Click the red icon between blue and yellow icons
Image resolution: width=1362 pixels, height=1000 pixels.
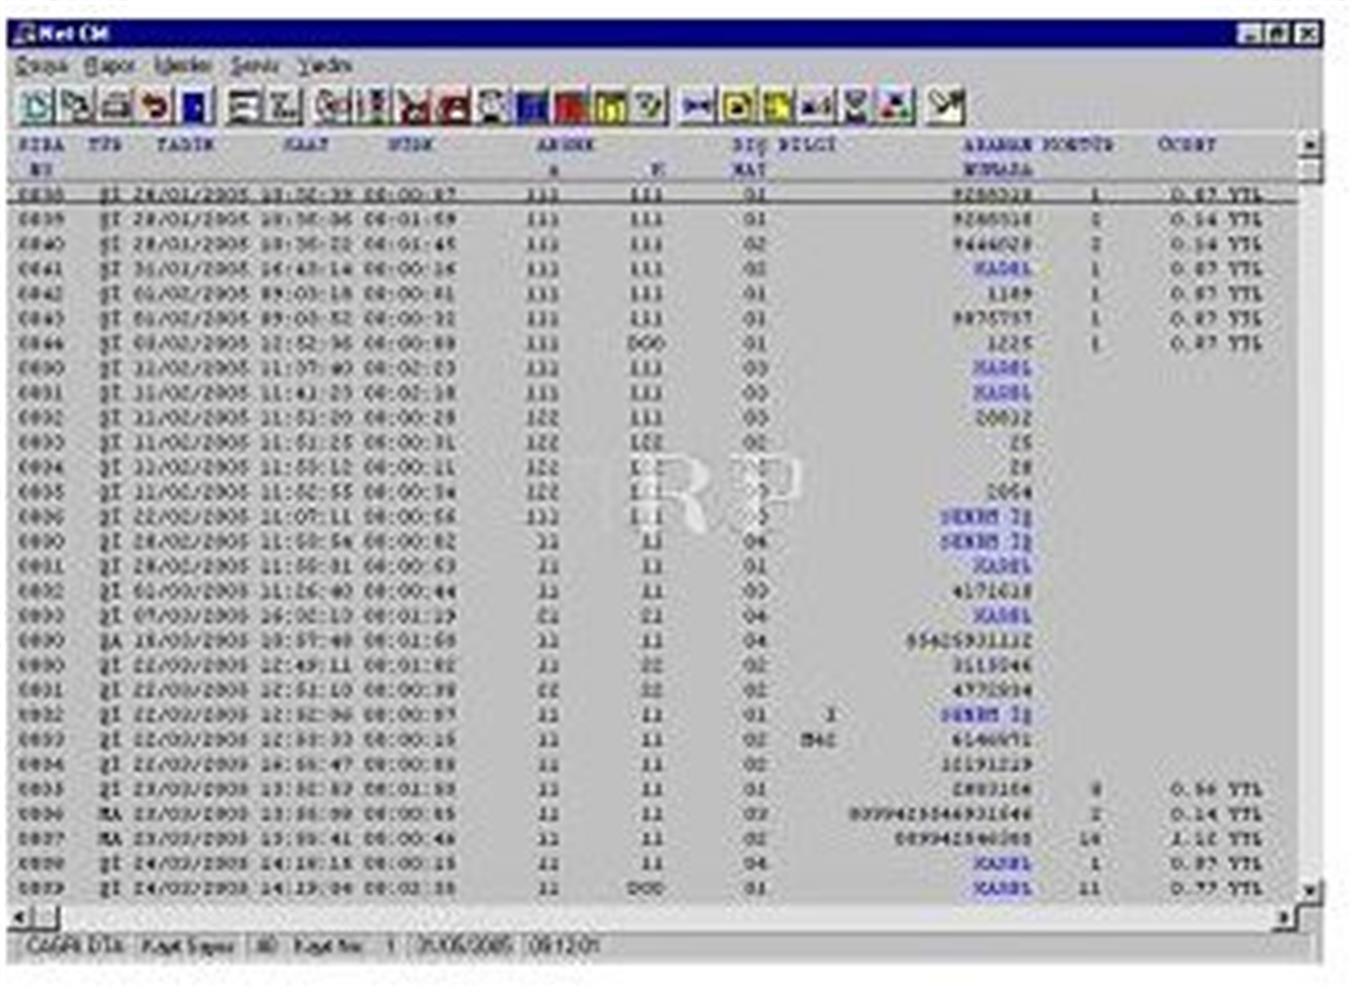[571, 106]
